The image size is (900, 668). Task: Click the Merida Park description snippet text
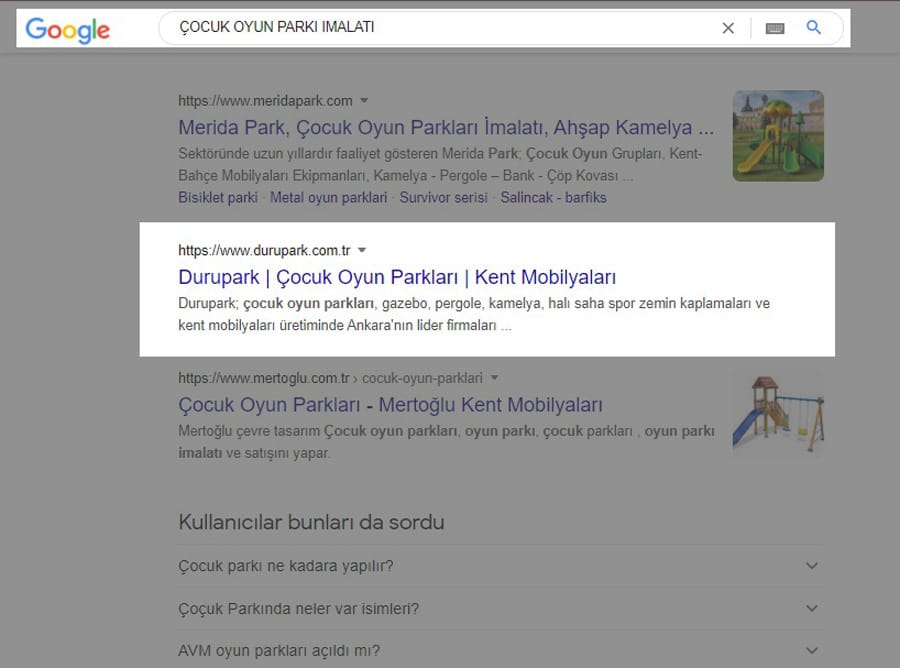(x=440, y=165)
